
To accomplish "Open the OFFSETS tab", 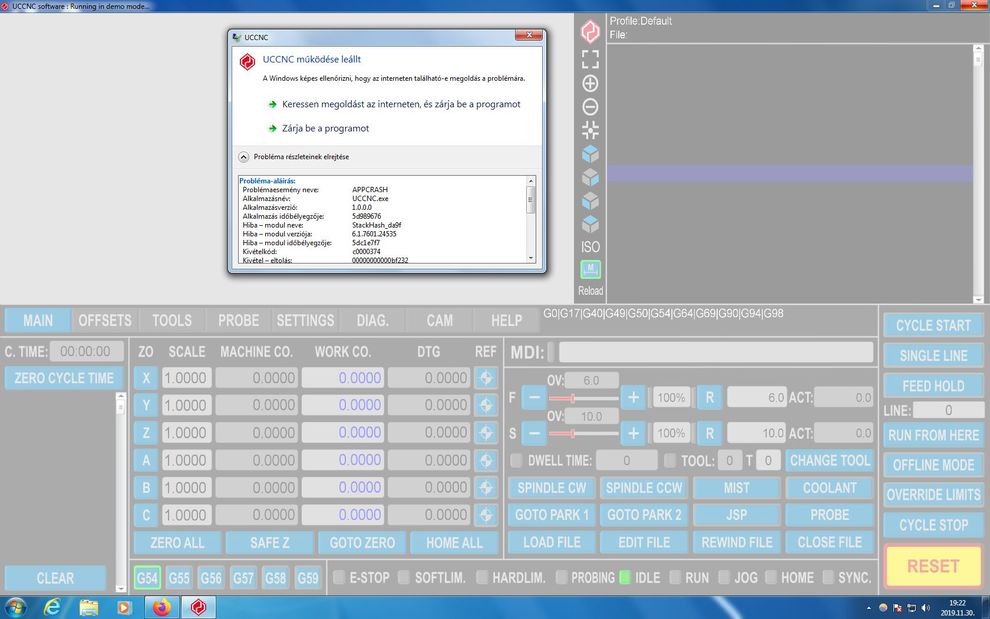I will 105,321.
